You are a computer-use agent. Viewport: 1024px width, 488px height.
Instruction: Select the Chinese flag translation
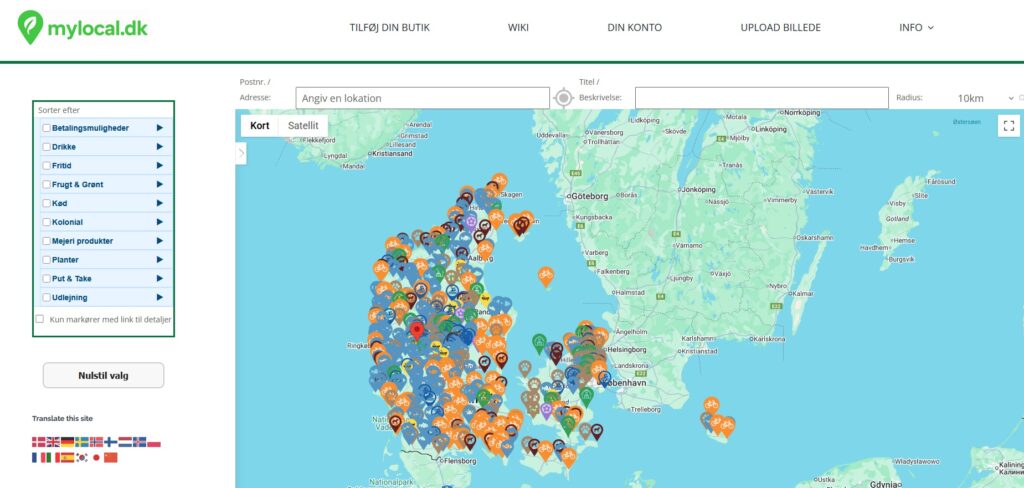[111, 457]
